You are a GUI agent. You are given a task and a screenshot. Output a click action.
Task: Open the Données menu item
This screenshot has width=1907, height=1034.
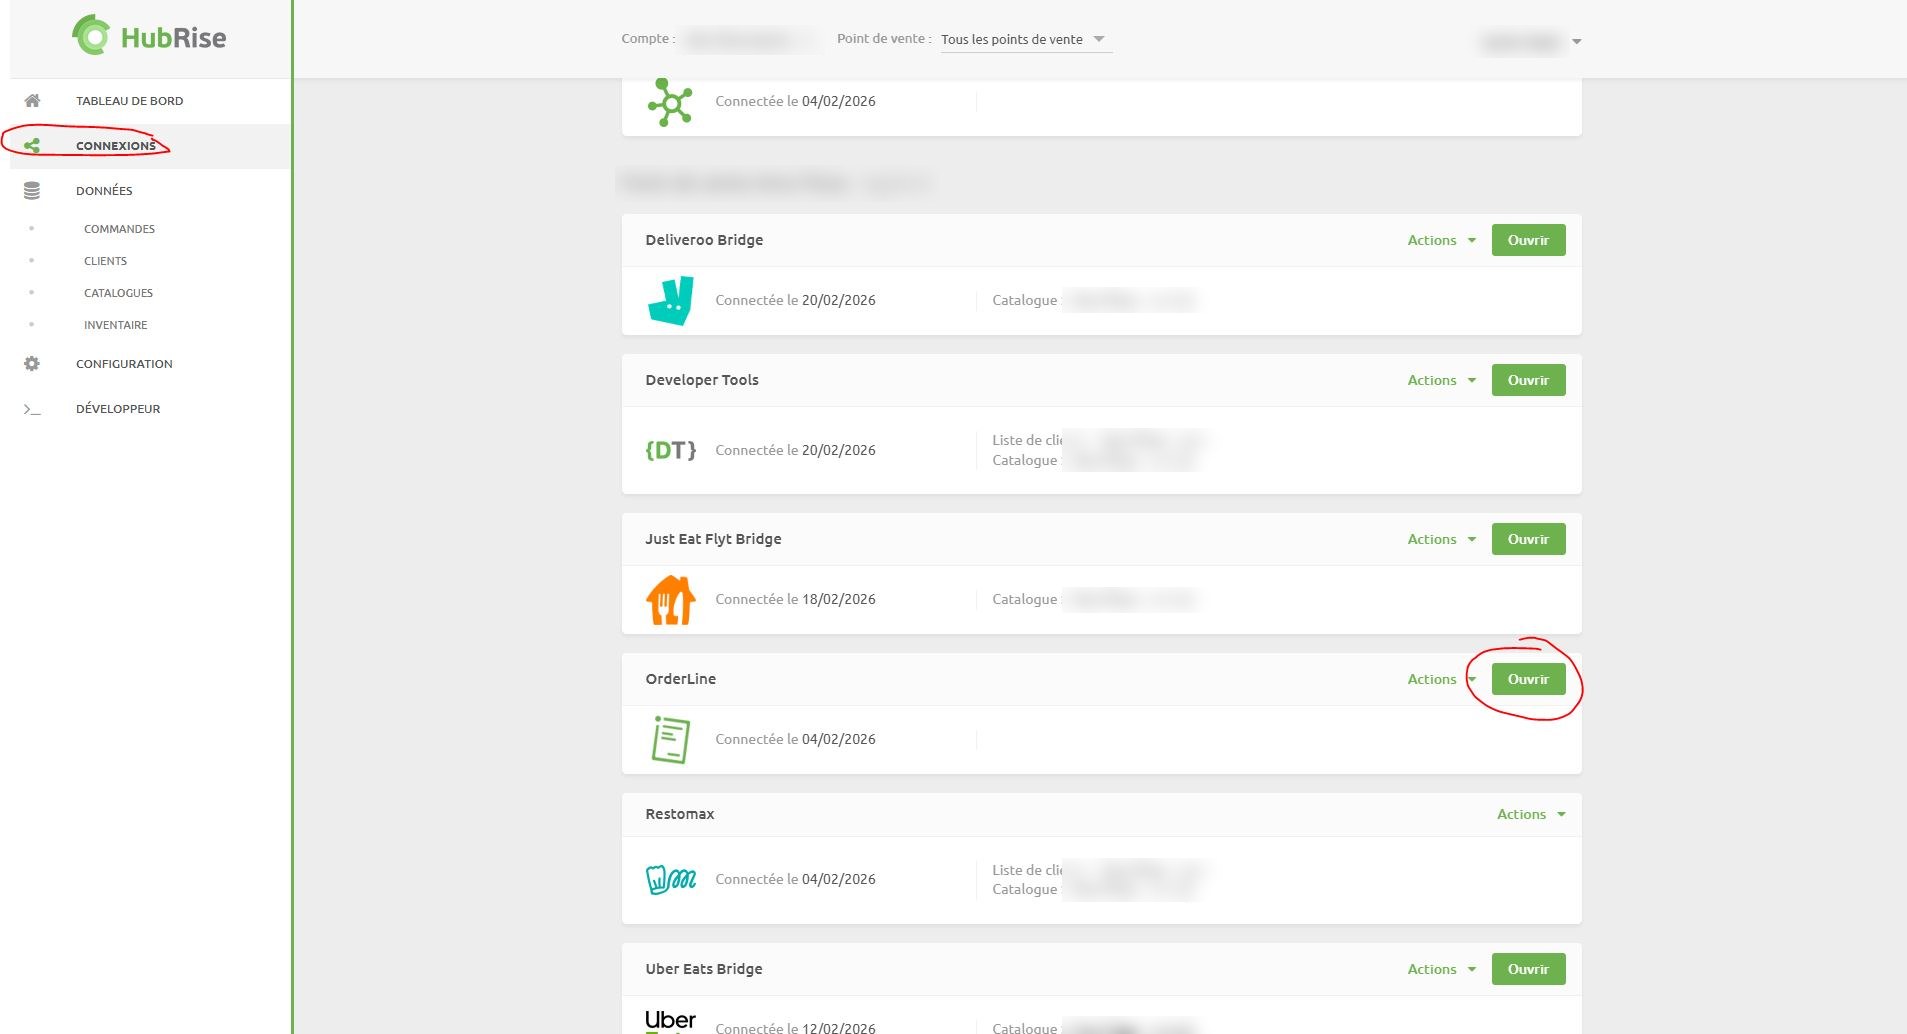coord(104,191)
